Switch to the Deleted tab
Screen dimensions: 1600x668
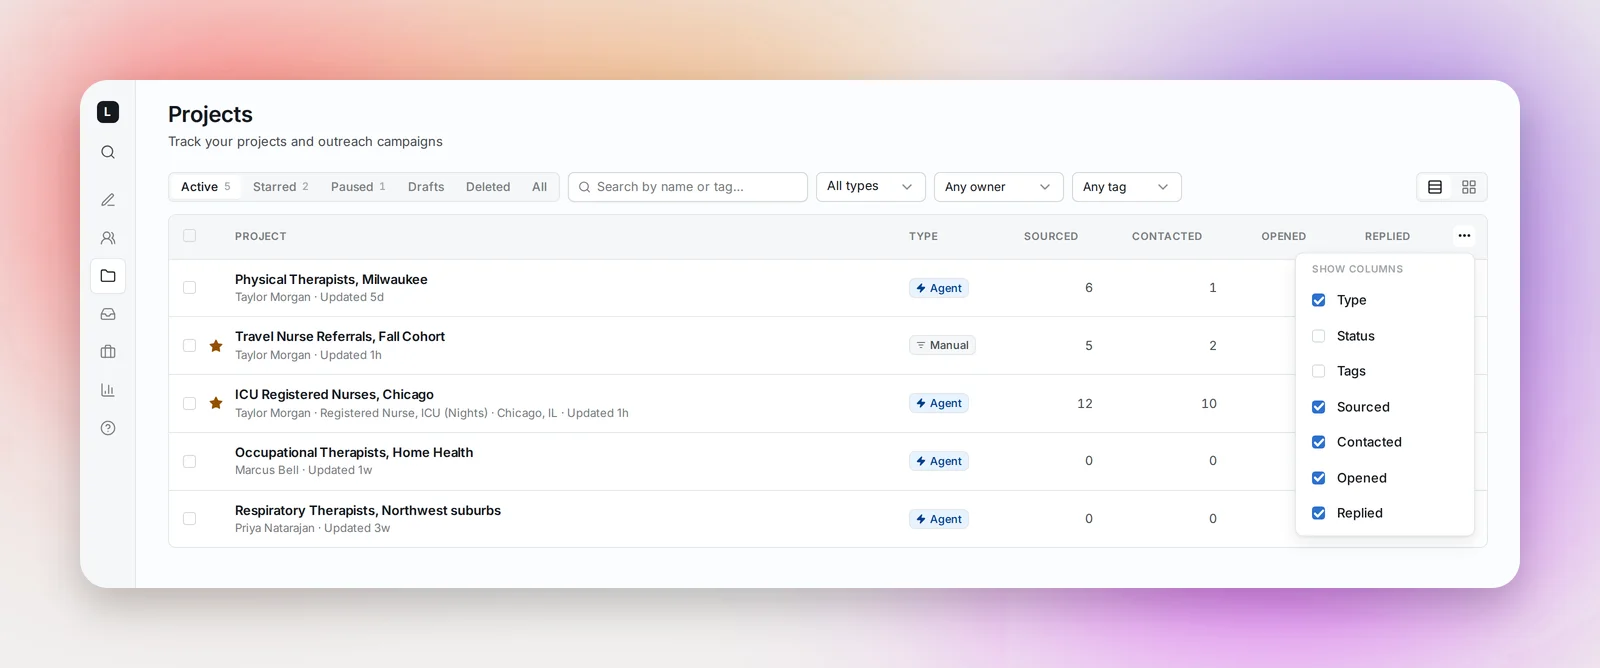coord(488,187)
